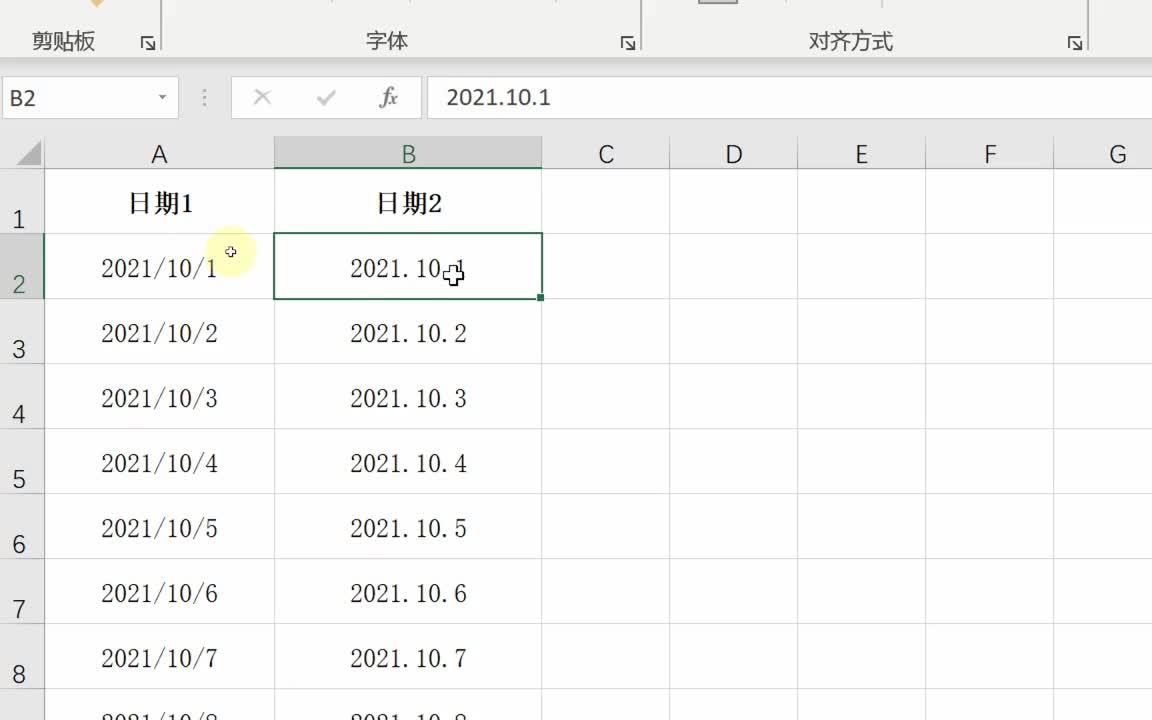1152x720 pixels.
Task: Open the insert function fx dialog
Action: pyautogui.click(x=388, y=97)
